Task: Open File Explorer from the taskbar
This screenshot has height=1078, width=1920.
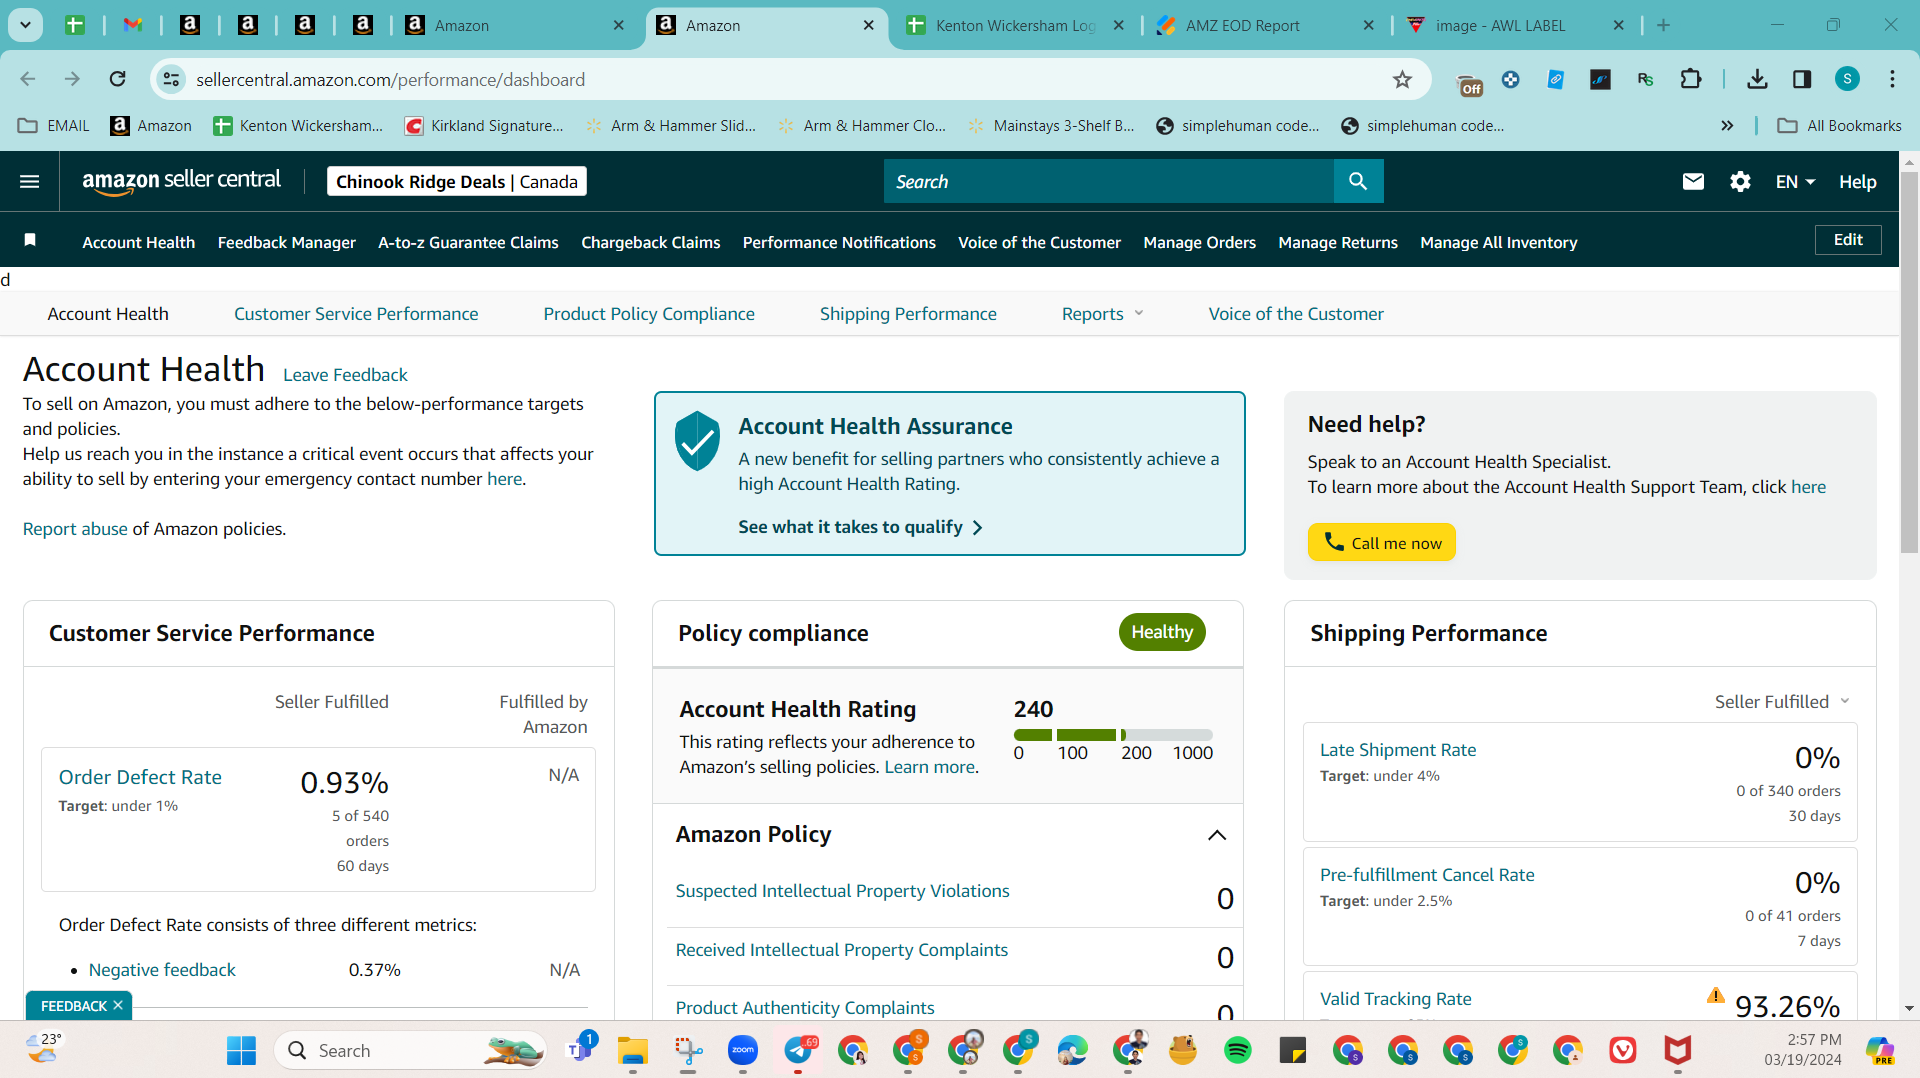Action: click(x=632, y=1050)
